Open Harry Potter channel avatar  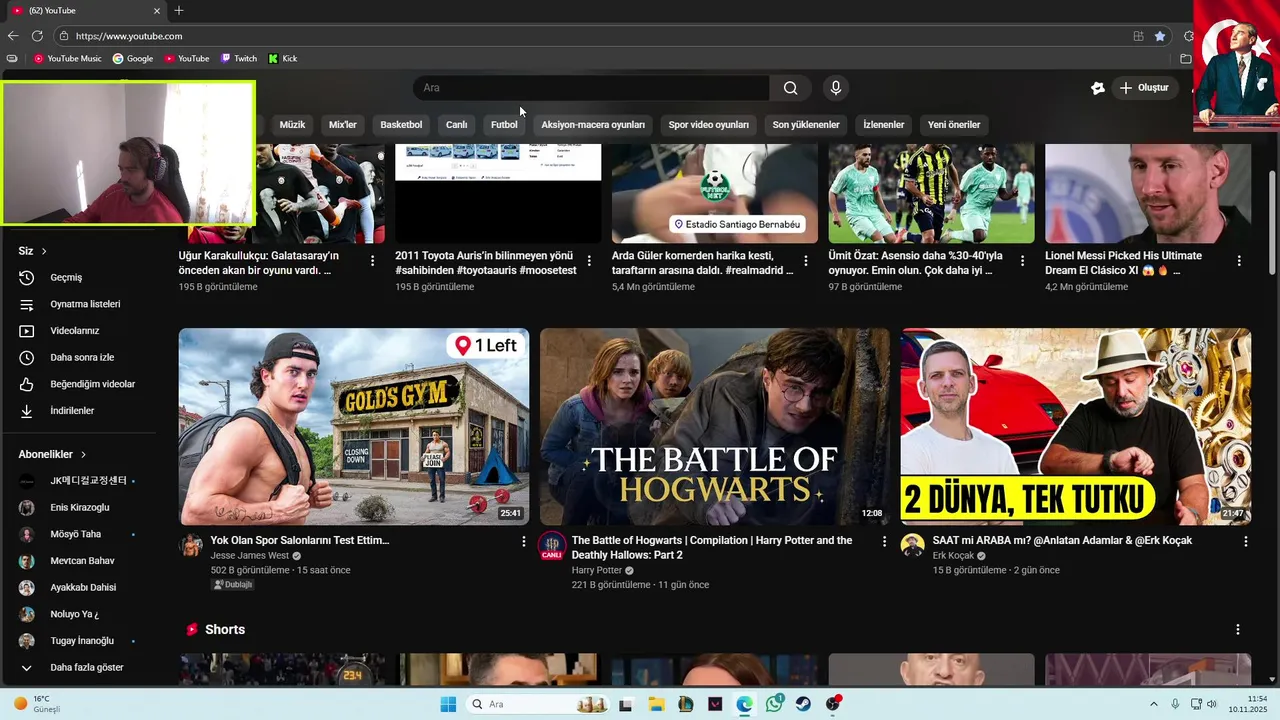coord(552,546)
